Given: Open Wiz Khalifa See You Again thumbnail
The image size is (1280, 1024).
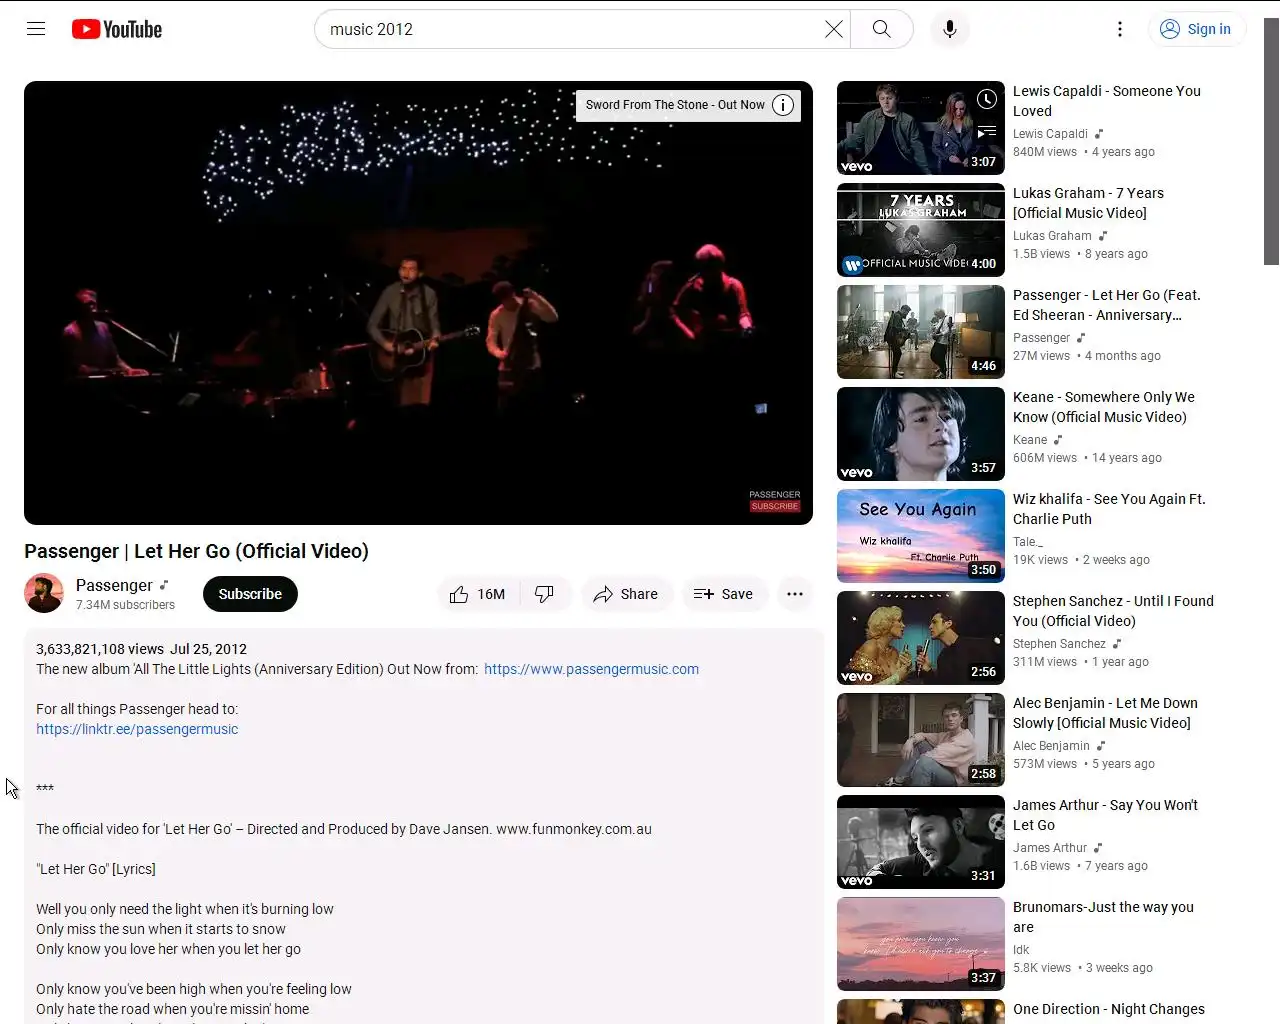Looking at the screenshot, I should tap(921, 536).
